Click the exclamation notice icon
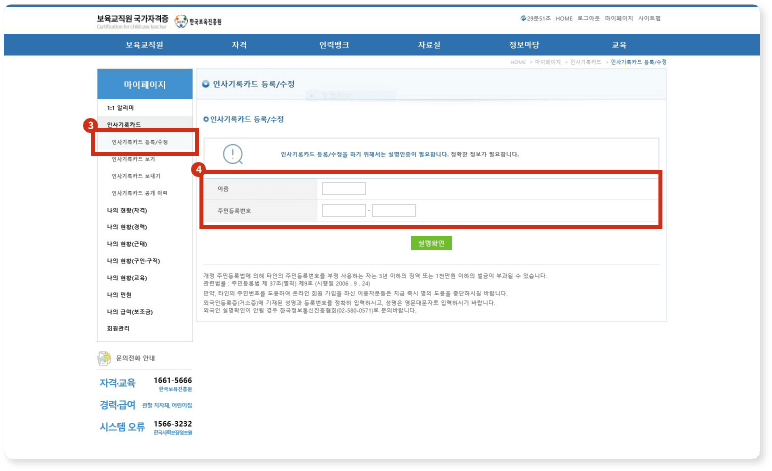 (x=233, y=154)
